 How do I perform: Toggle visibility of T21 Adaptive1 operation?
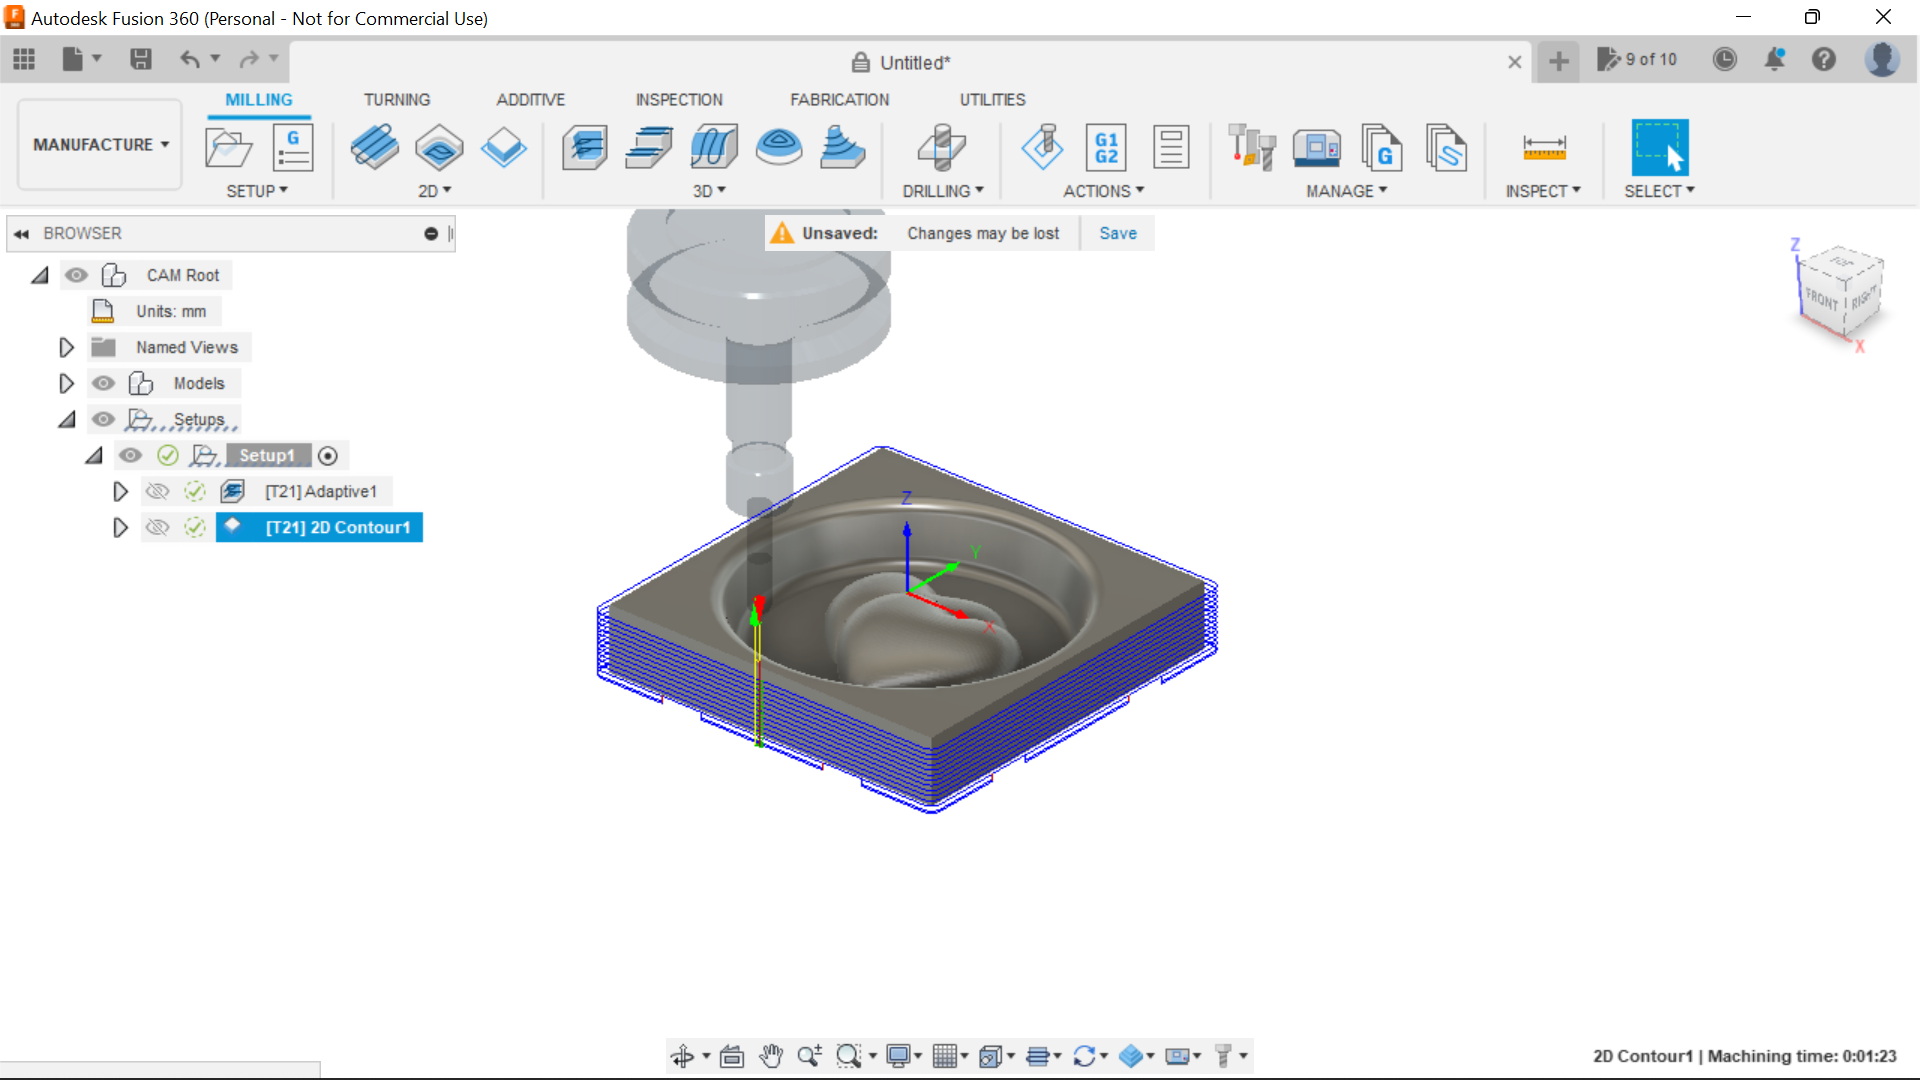coord(157,491)
